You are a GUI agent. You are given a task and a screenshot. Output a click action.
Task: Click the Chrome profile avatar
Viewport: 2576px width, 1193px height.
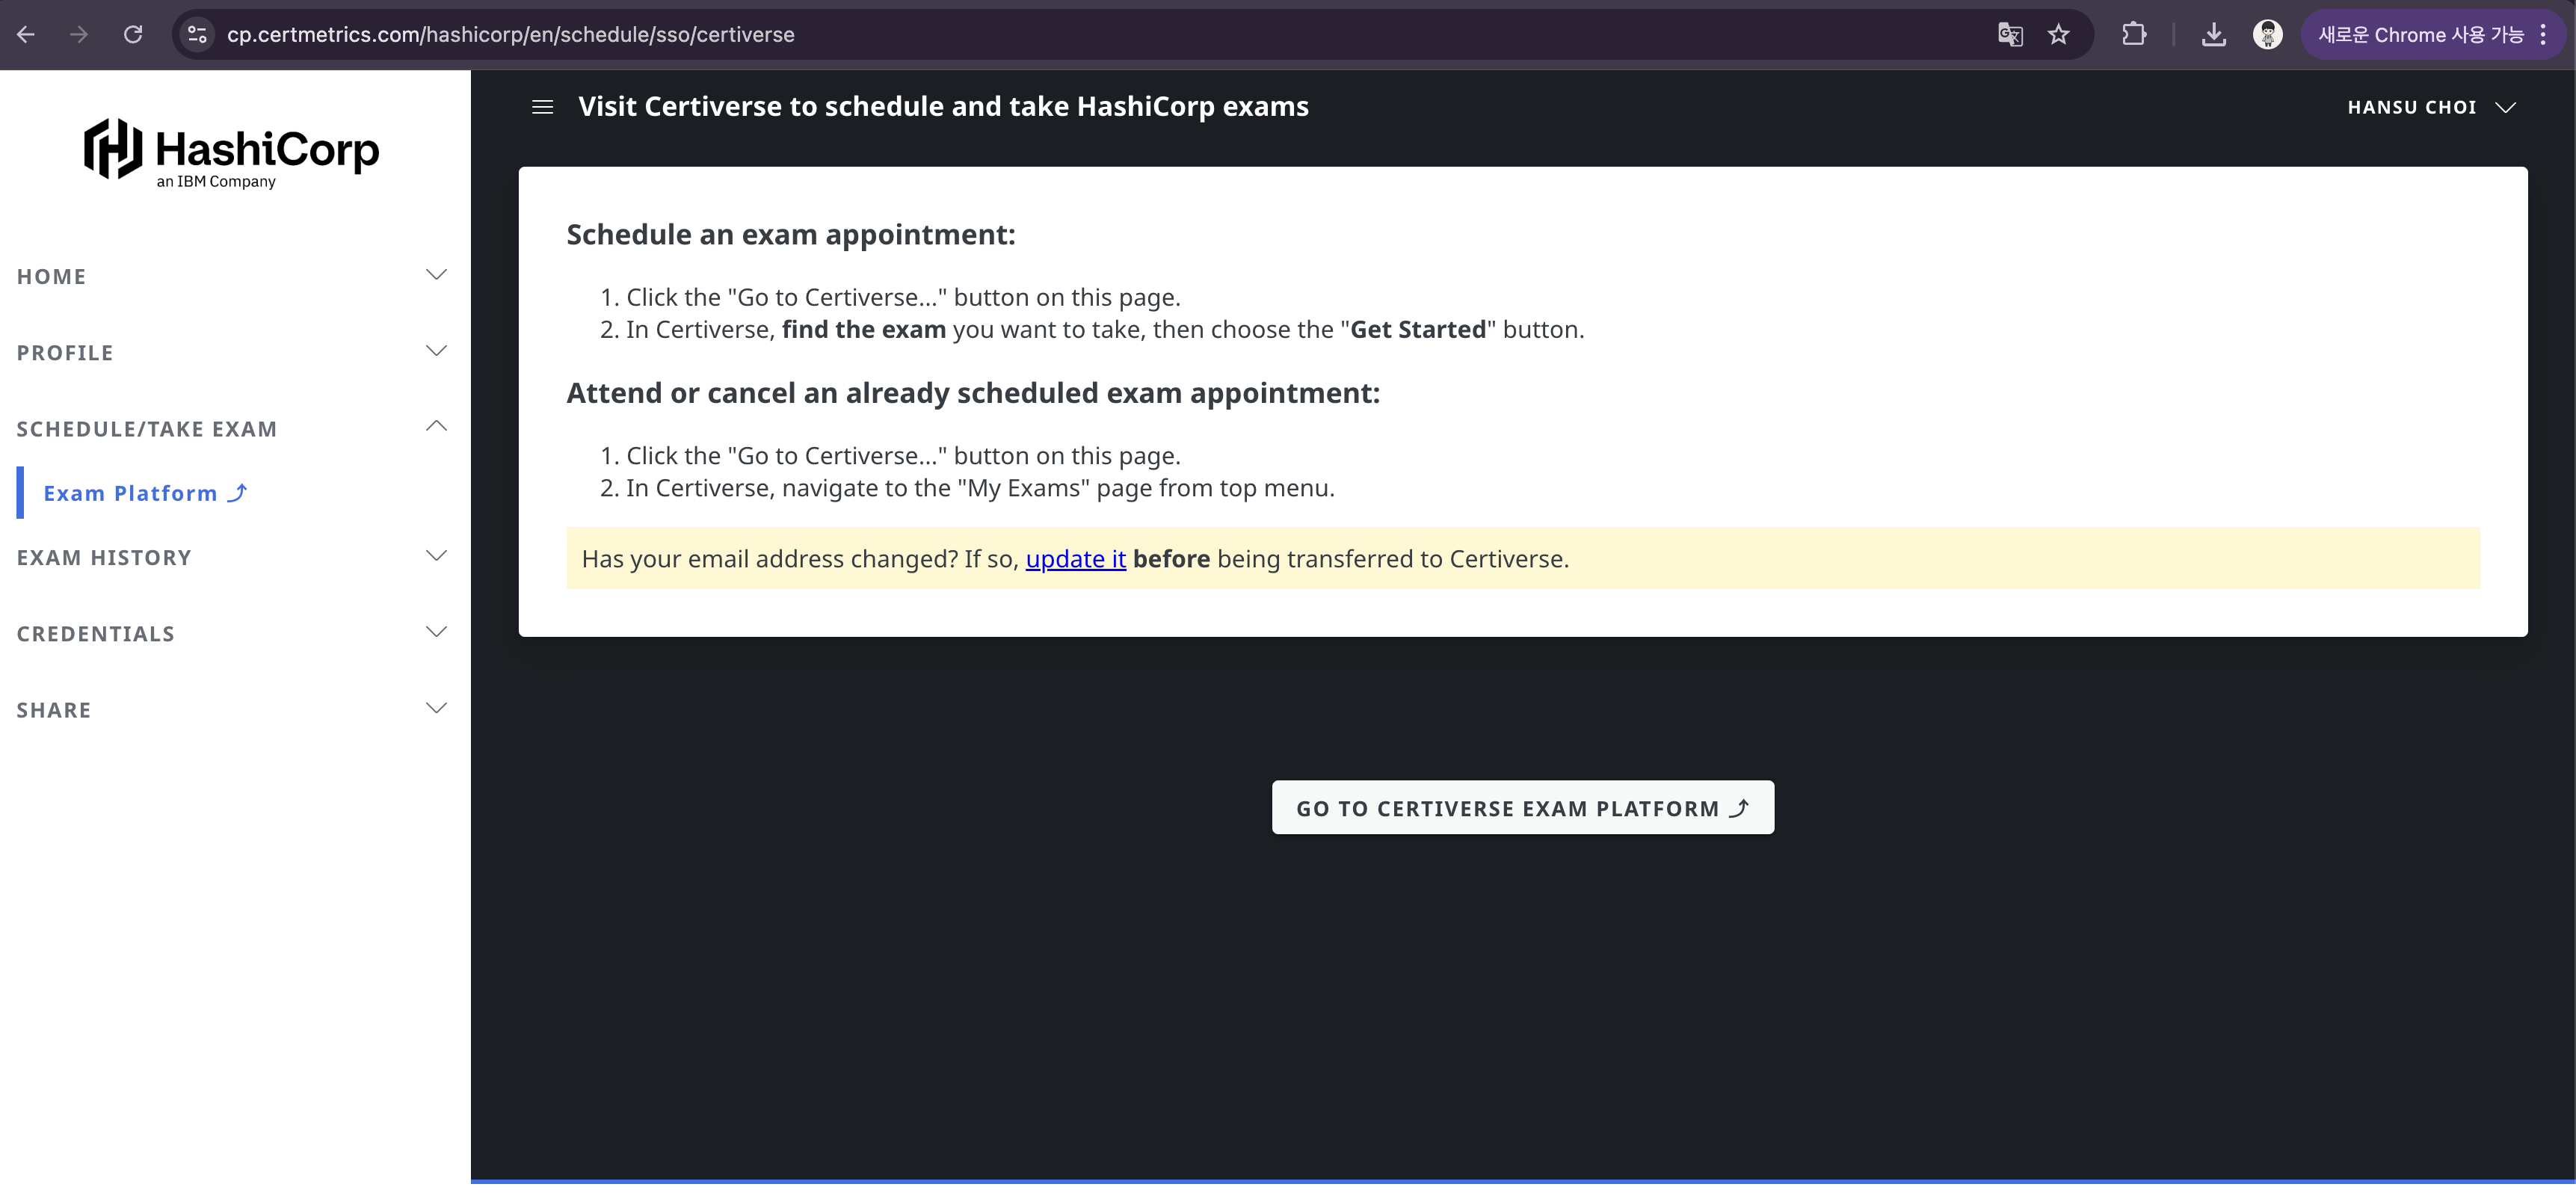coord(2267,35)
